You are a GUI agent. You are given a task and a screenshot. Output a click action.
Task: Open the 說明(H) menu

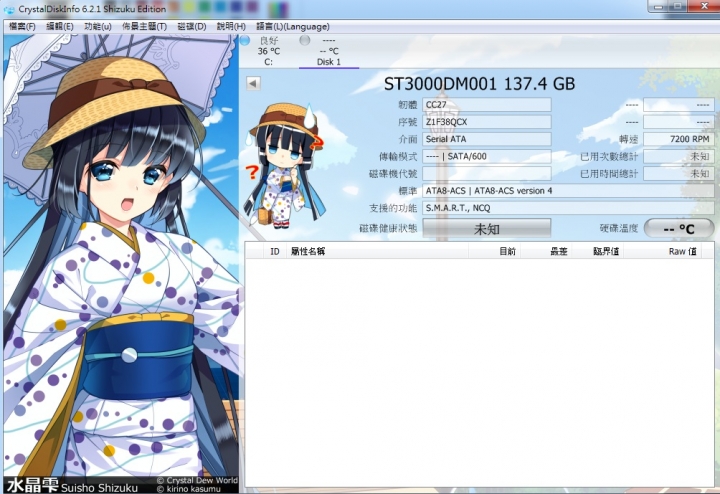[x=231, y=27]
